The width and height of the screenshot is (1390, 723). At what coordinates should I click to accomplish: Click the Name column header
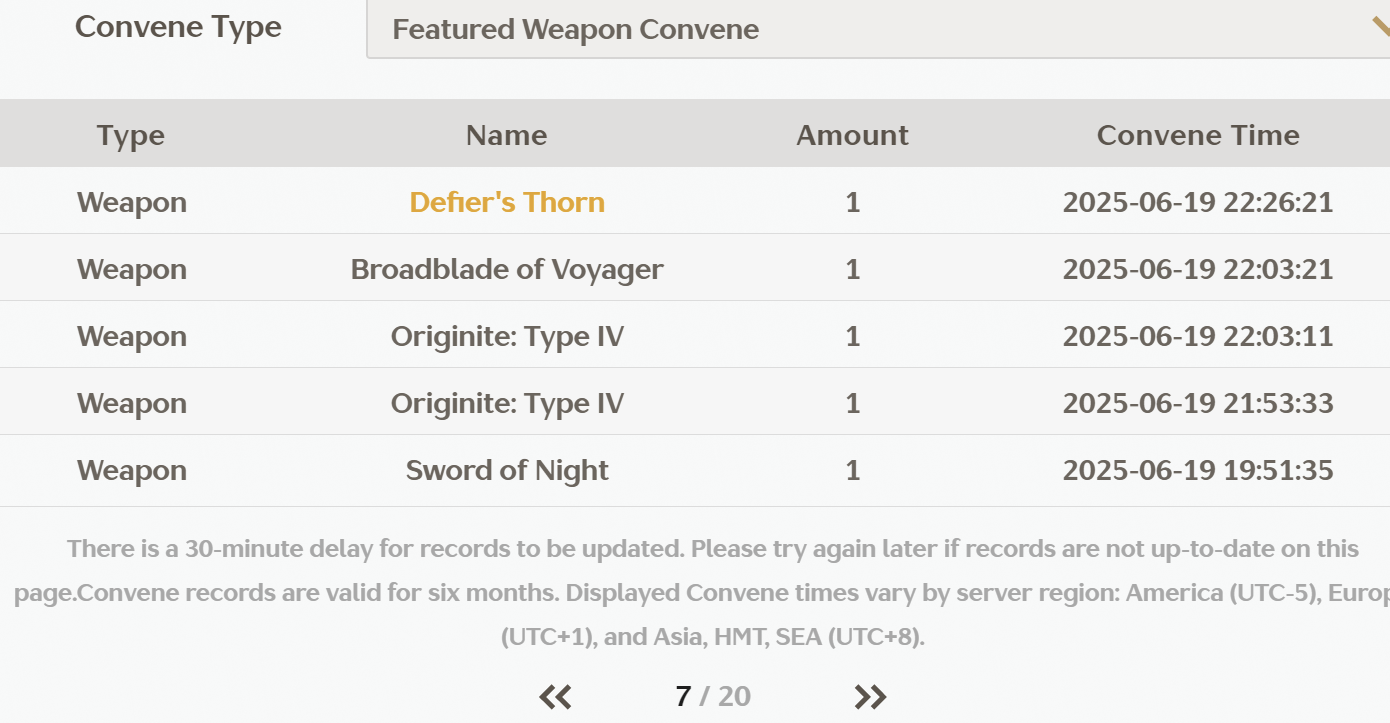[507, 135]
